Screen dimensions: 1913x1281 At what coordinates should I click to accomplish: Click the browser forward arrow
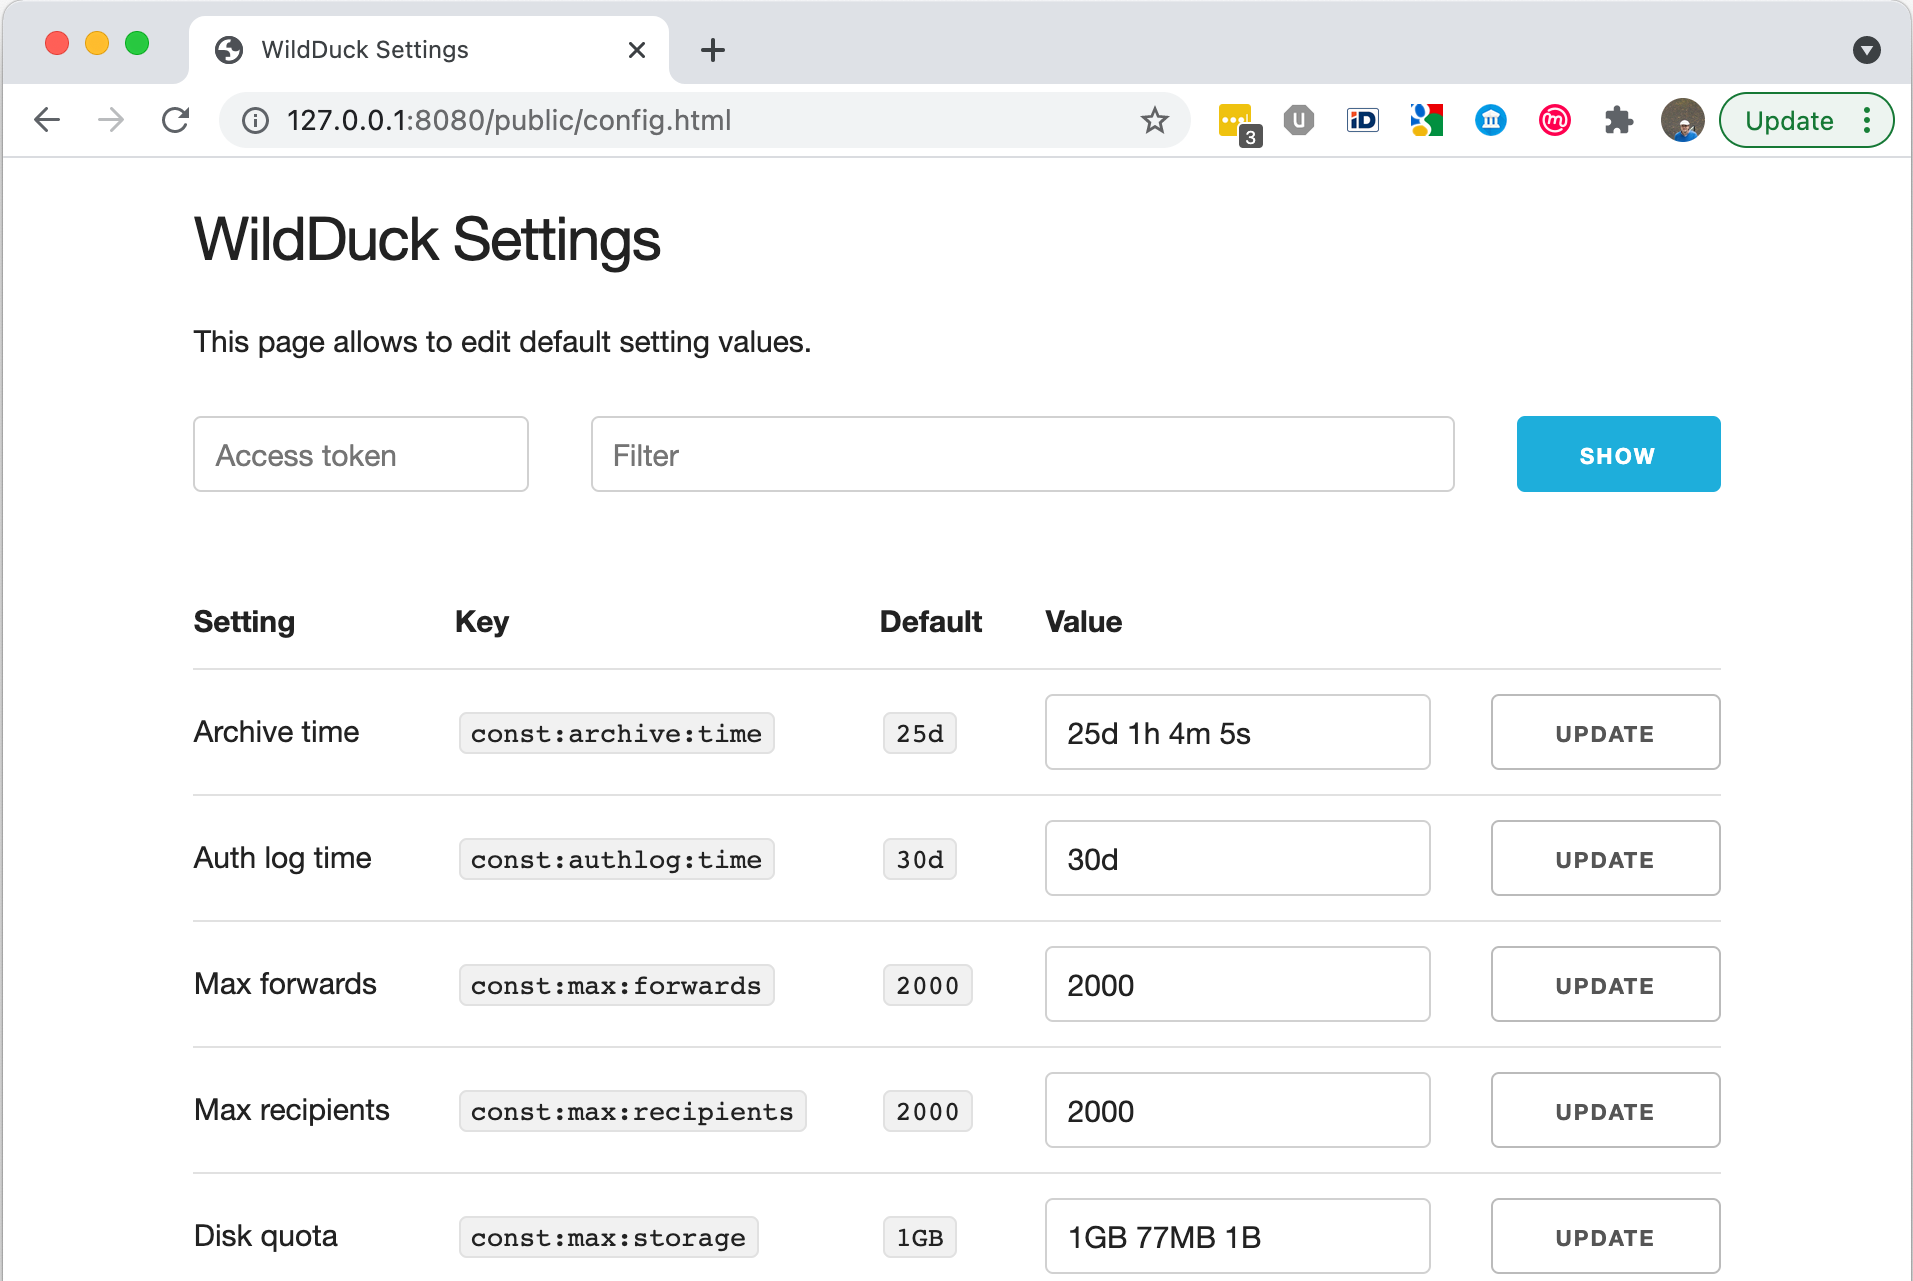click(x=111, y=121)
